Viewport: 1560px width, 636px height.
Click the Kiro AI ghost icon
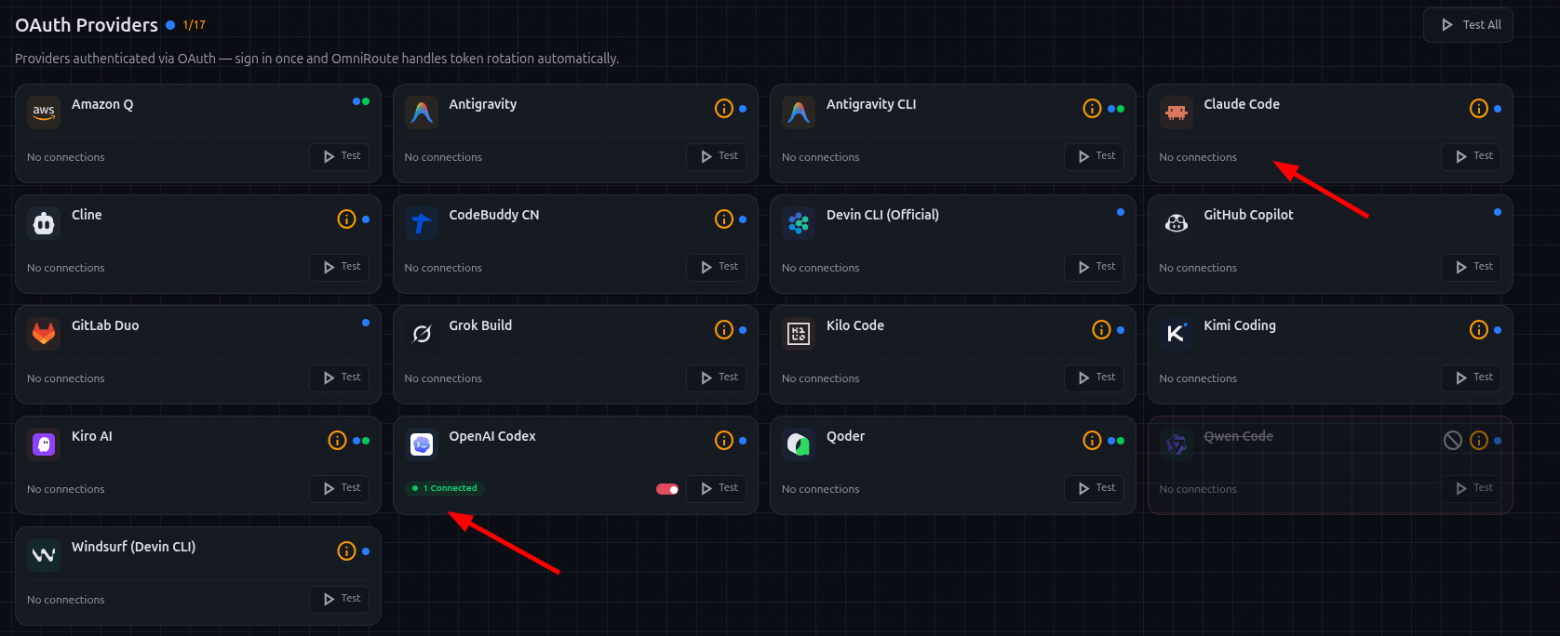click(44, 445)
